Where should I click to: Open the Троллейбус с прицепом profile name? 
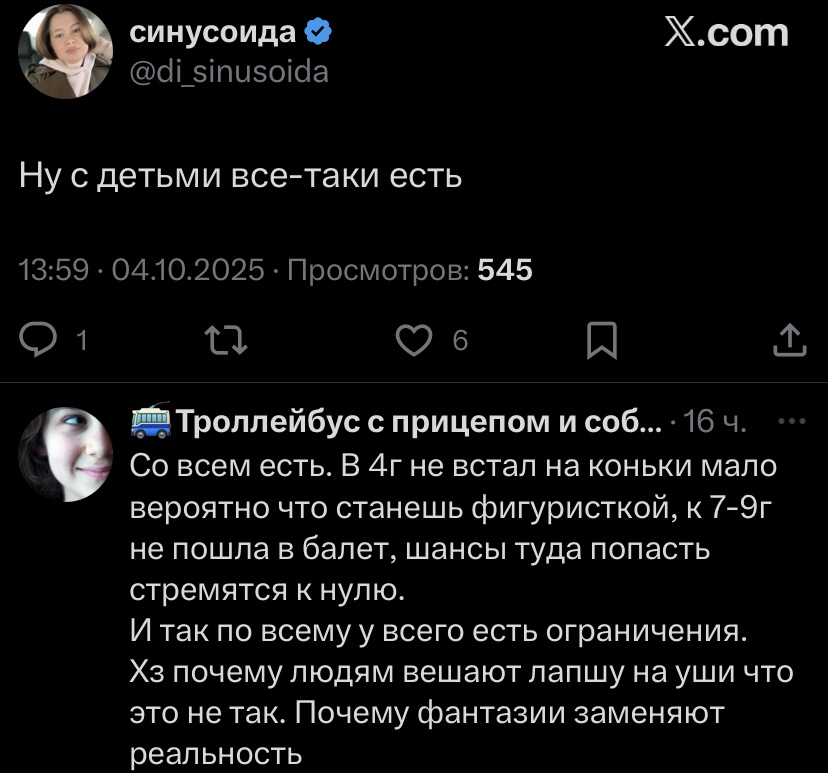point(418,422)
